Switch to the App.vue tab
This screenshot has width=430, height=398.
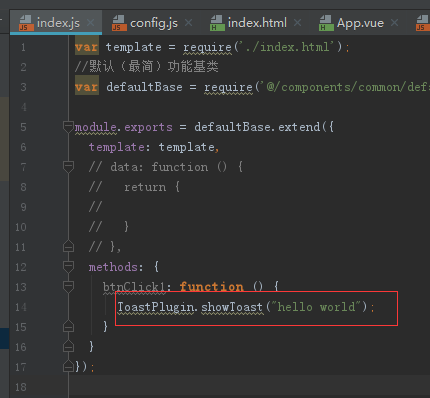point(360,23)
